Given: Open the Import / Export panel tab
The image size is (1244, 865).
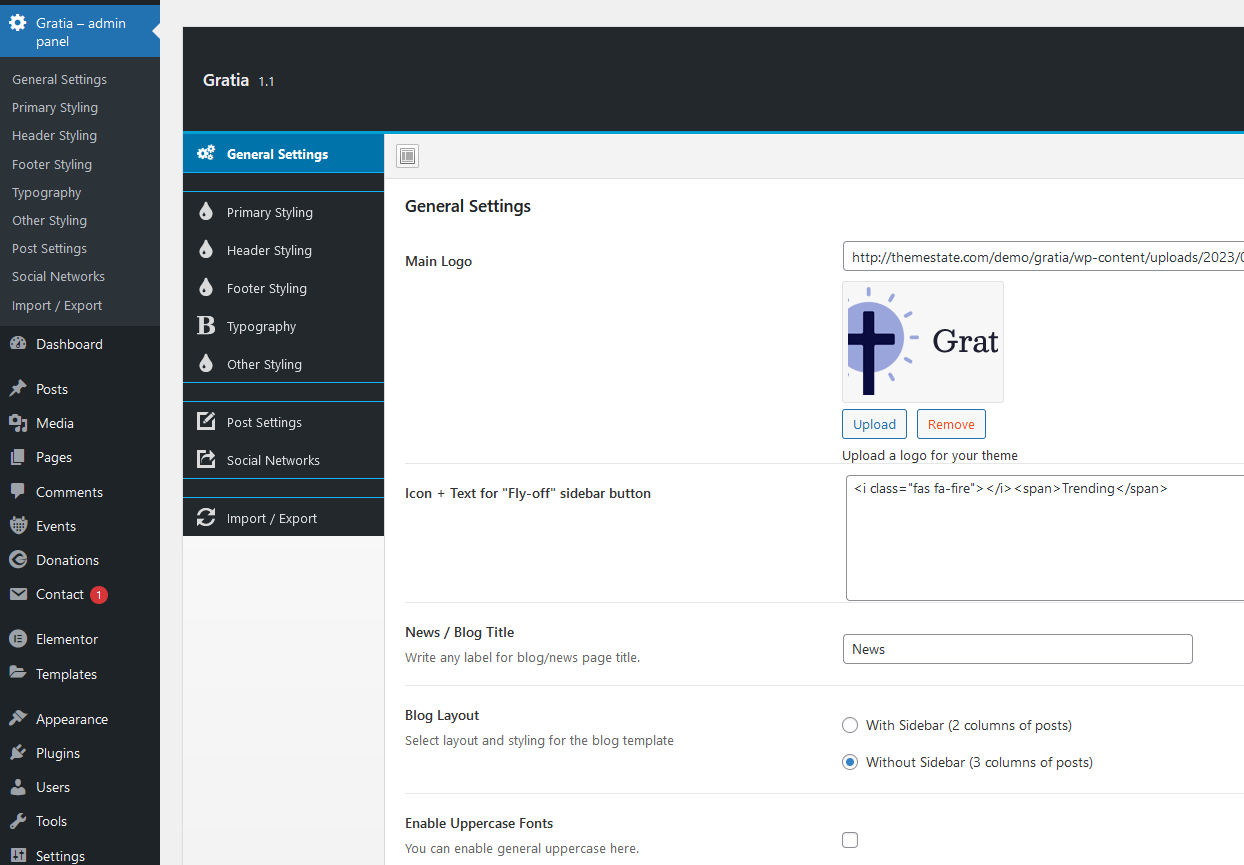Looking at the screenshot, I should click(284, 518).
